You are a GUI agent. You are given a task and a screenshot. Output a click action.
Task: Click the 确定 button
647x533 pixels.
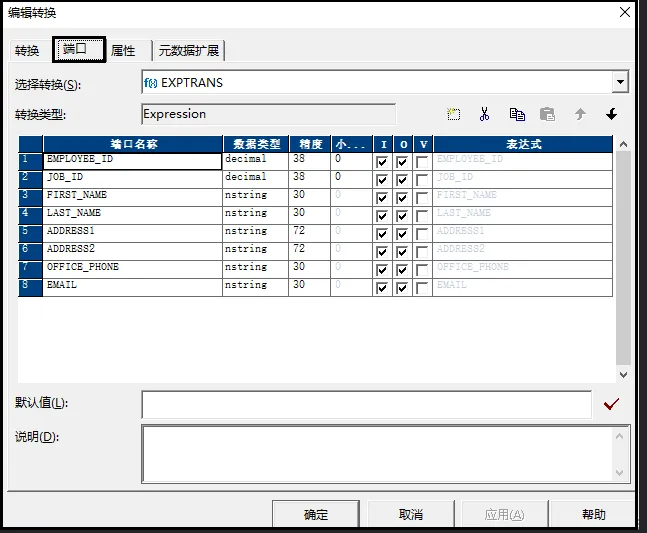(316, 514)
